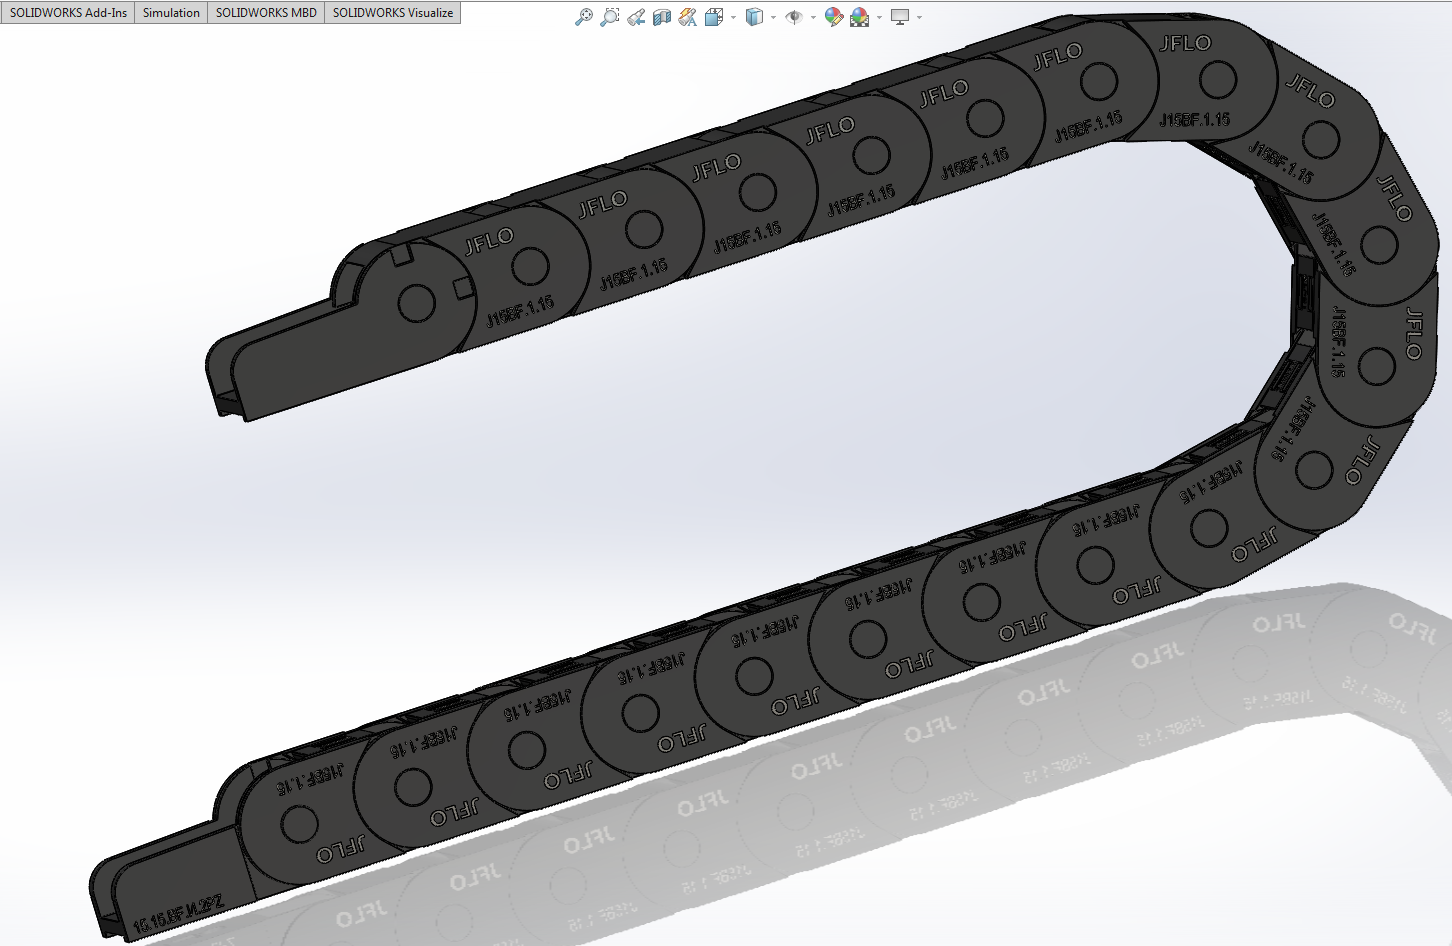Click the View Orientation cube icon
This screenshot has height=946, width=1452.
tap(714, 17)
